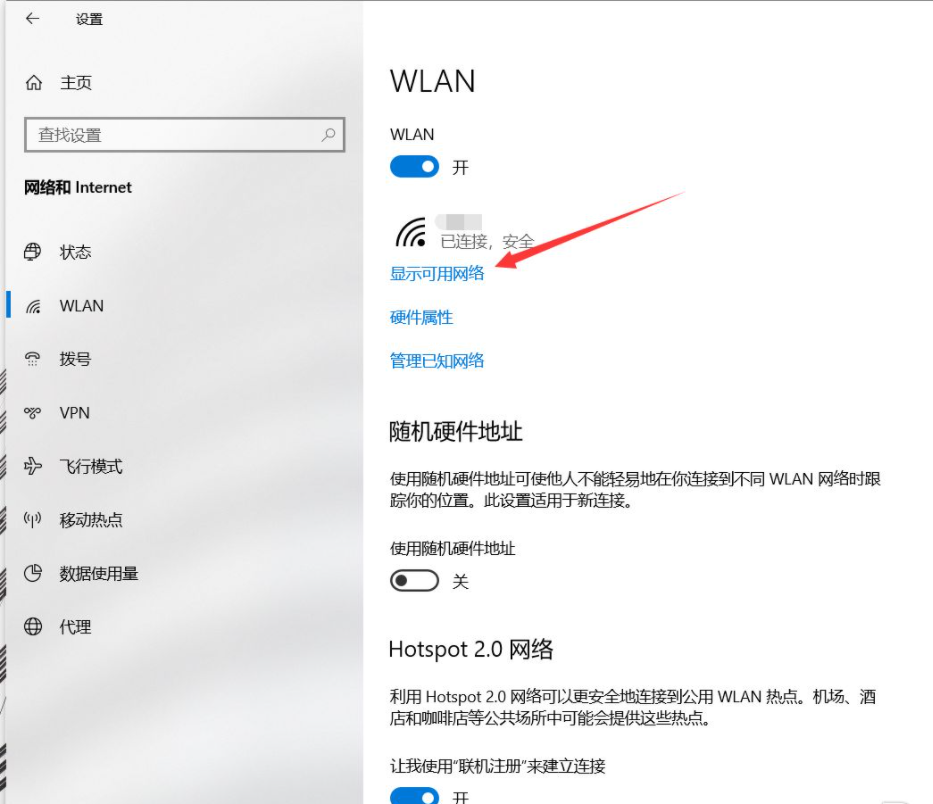Turn off the WLAN switch

[x=414, y=167]
